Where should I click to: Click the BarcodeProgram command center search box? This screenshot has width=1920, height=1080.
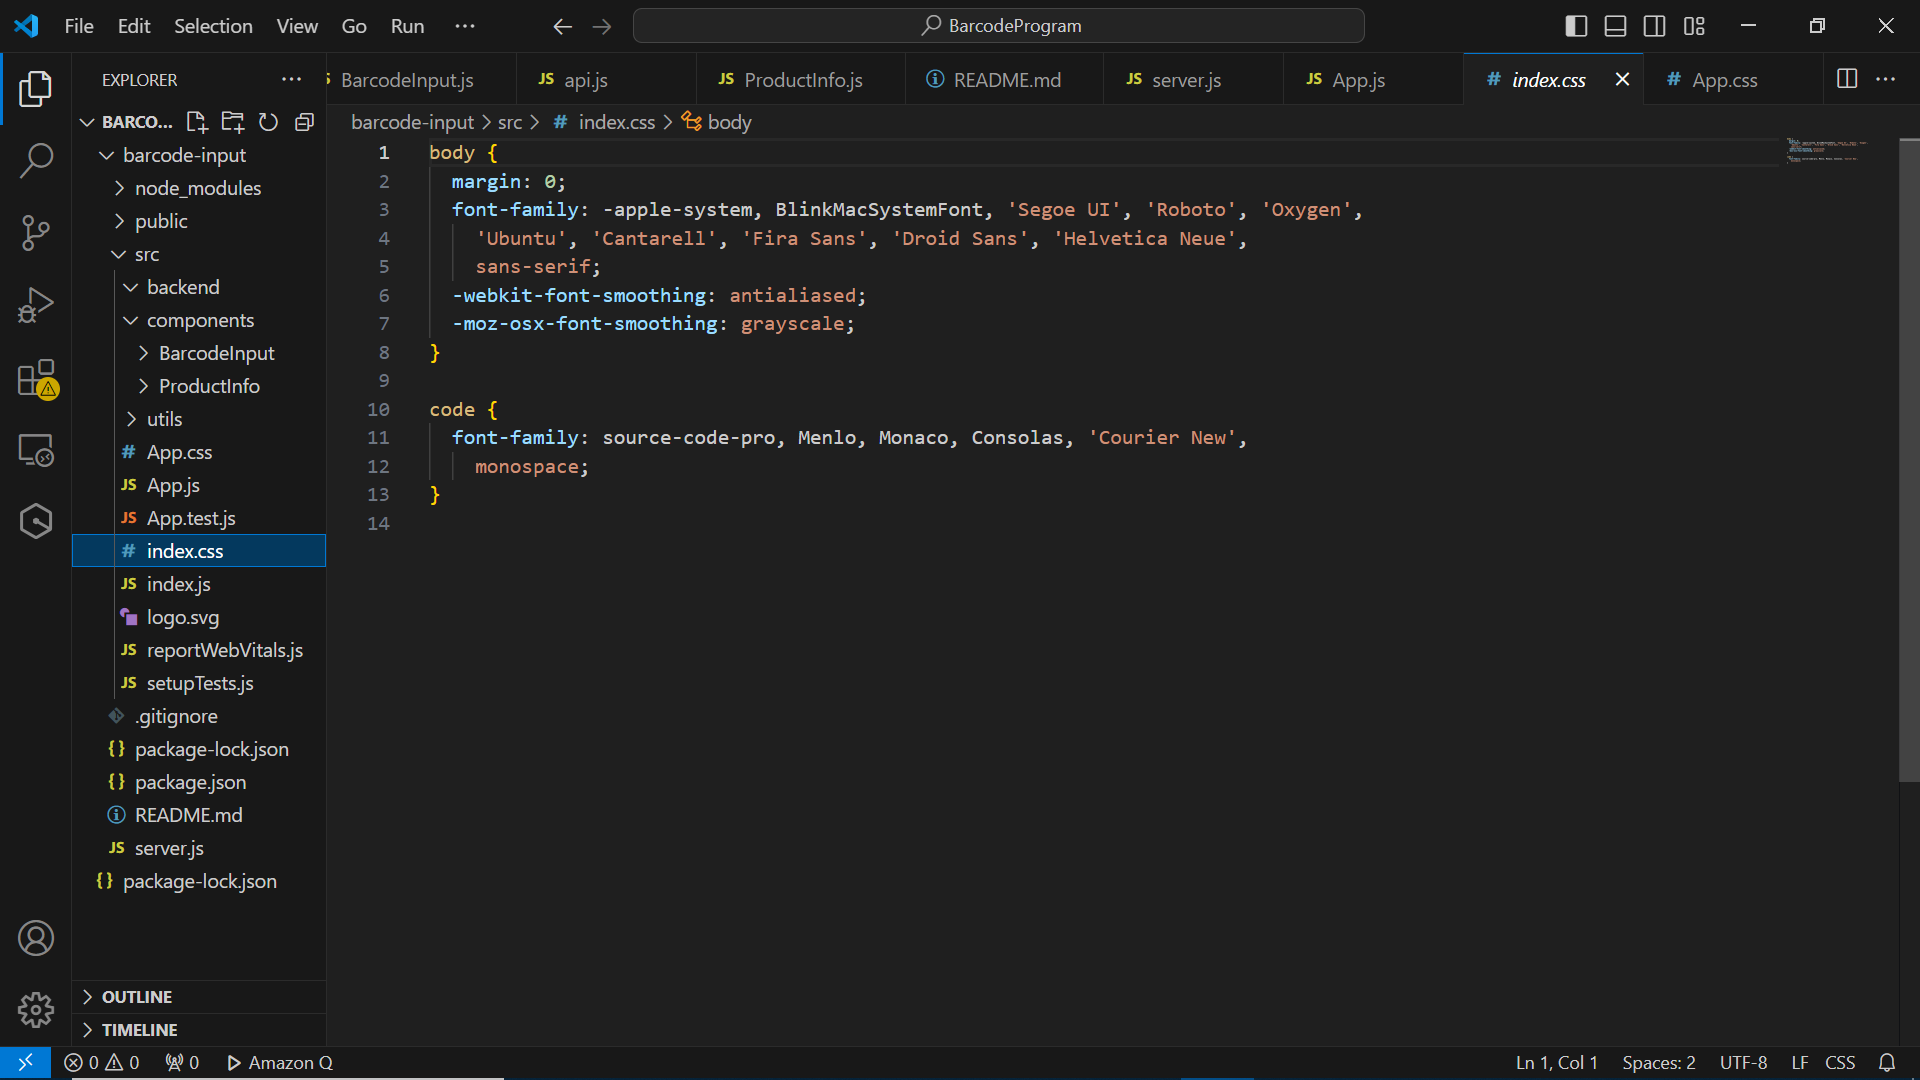click(x=999, y=26)
